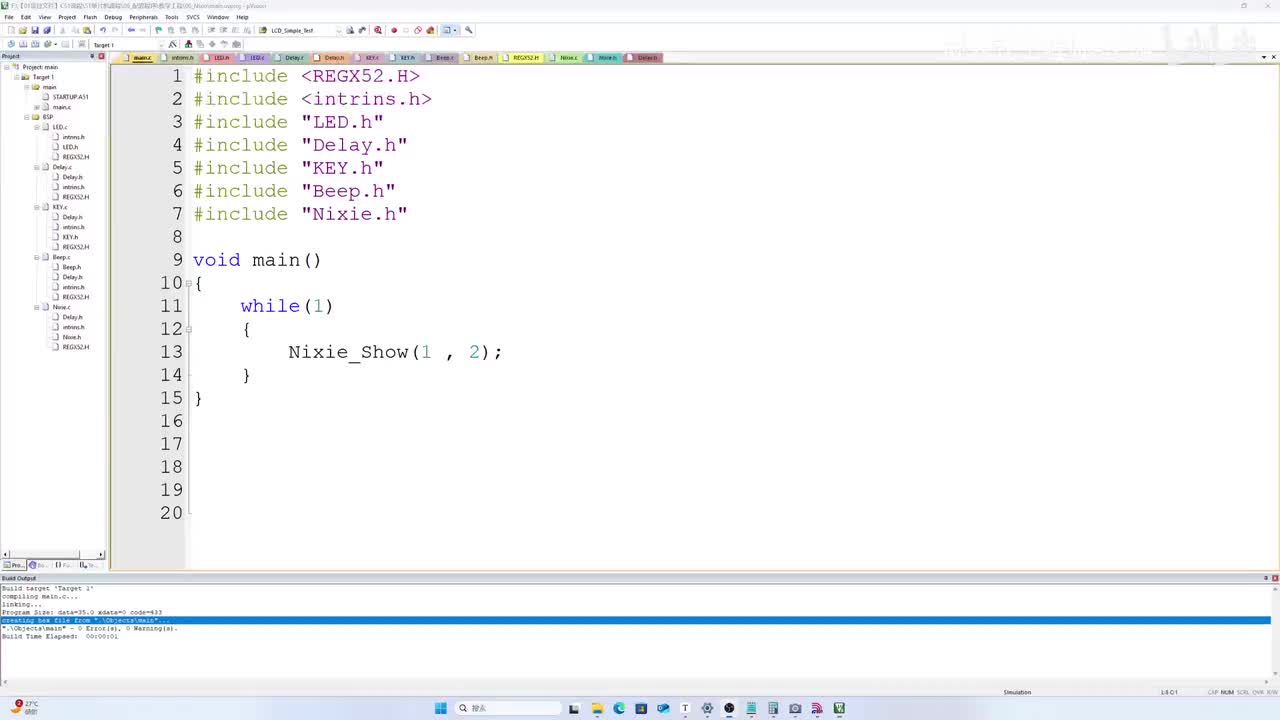The width and height of the screenshot is (1280, 720).
Task: Collapse the Beep.c tree node
Action: tap(36, 257)
